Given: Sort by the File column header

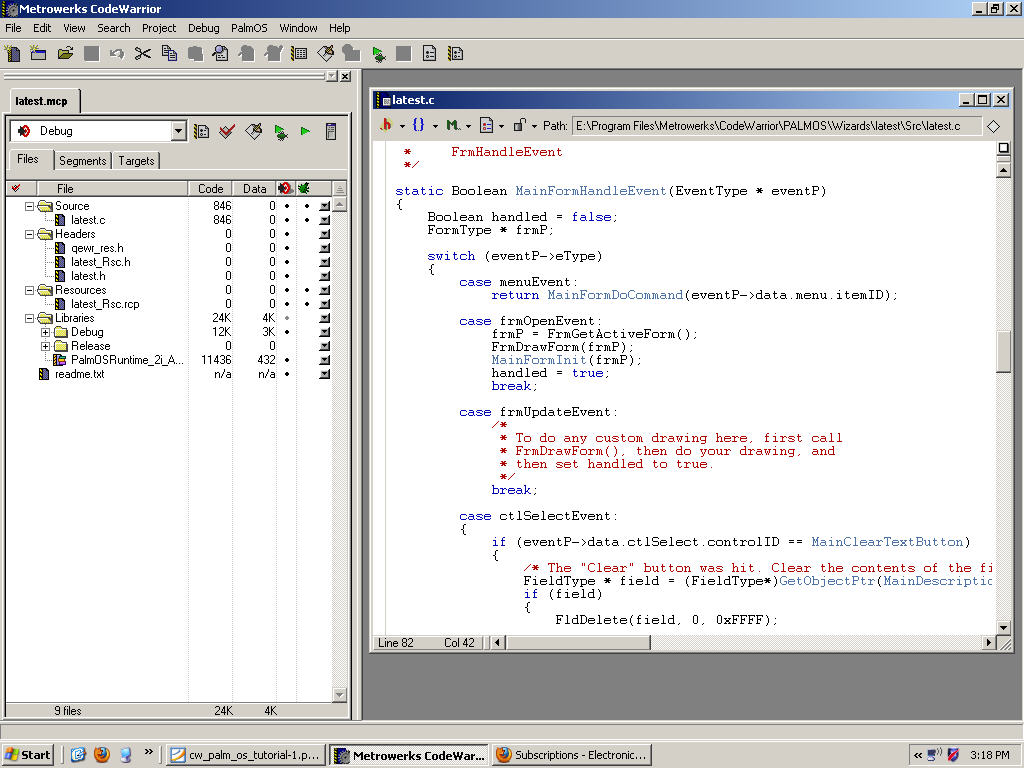Looking at the screenshot, I should (112, 189).
